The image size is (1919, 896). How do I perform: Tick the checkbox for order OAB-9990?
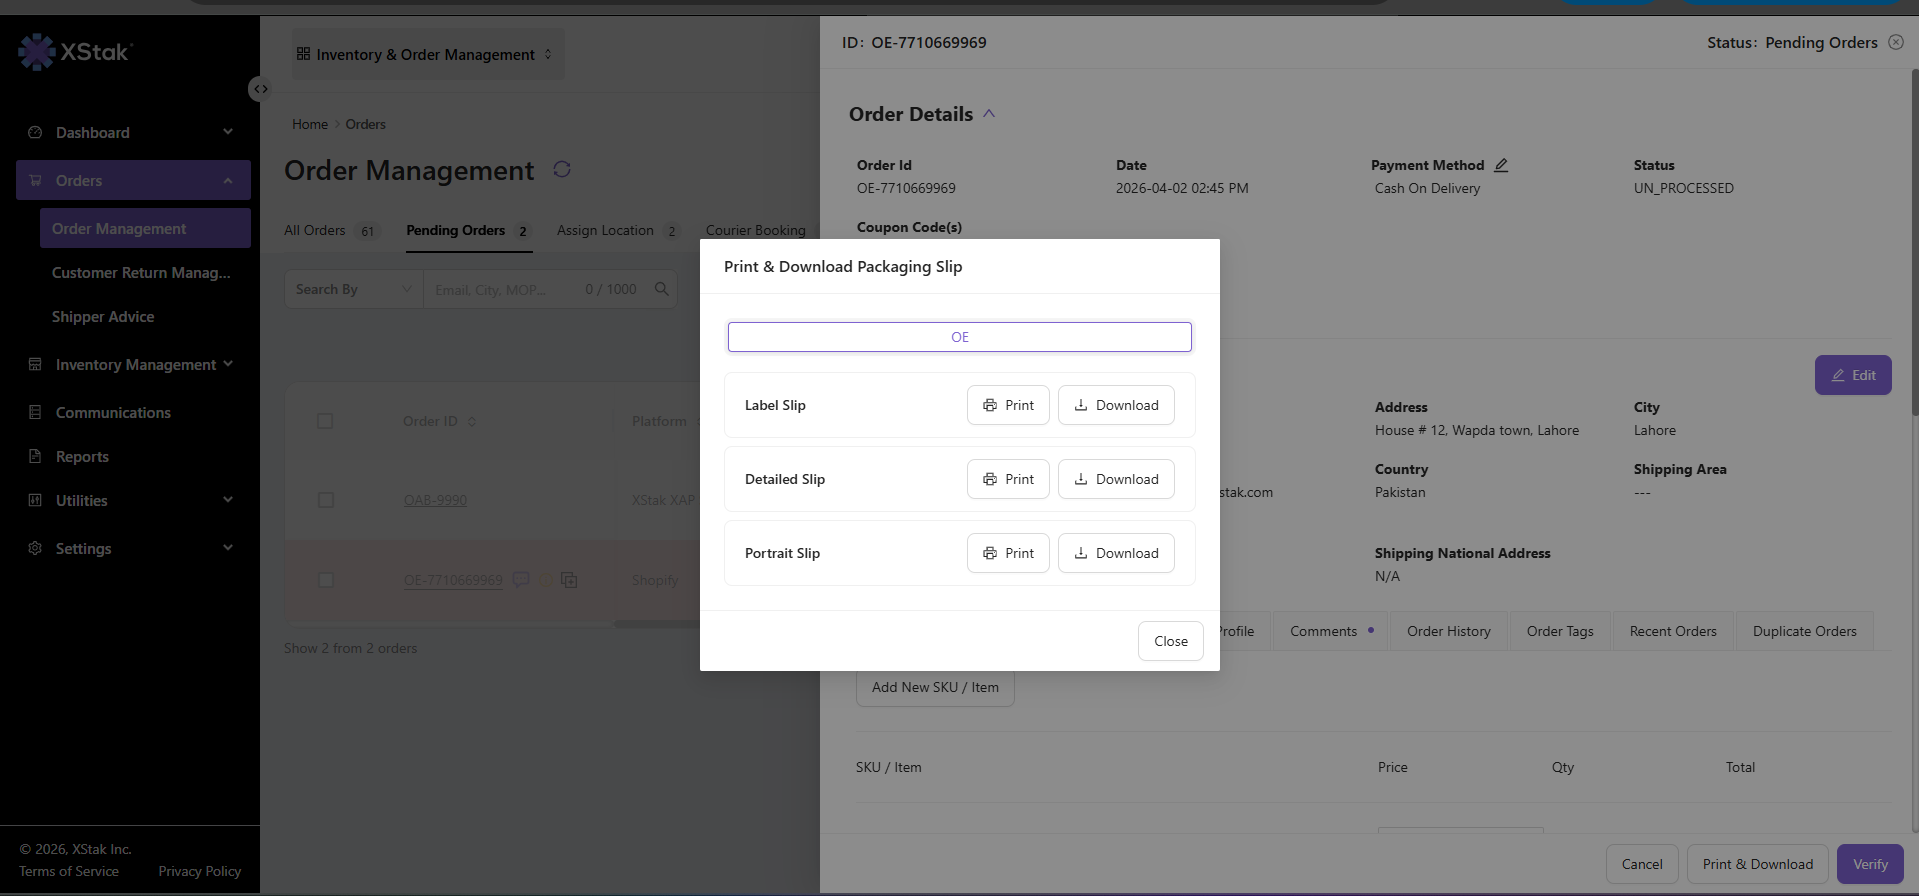click(326, 500)
